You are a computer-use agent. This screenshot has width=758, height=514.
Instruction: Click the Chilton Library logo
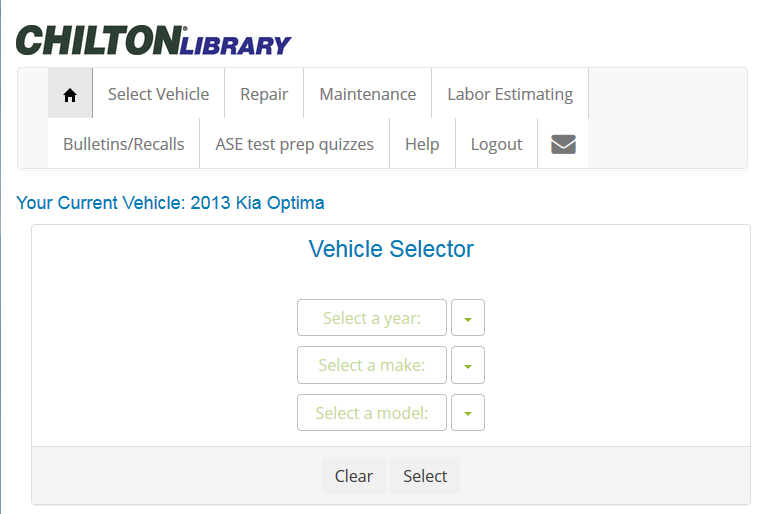[153, 40]
